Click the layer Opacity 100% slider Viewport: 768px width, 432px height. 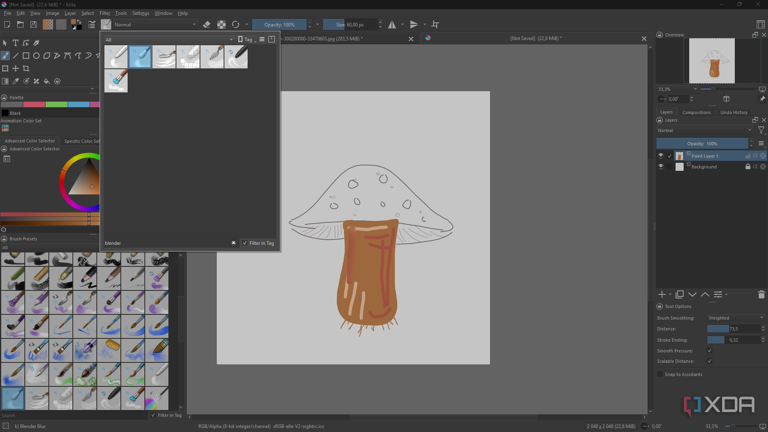click(x=702, y=144)
